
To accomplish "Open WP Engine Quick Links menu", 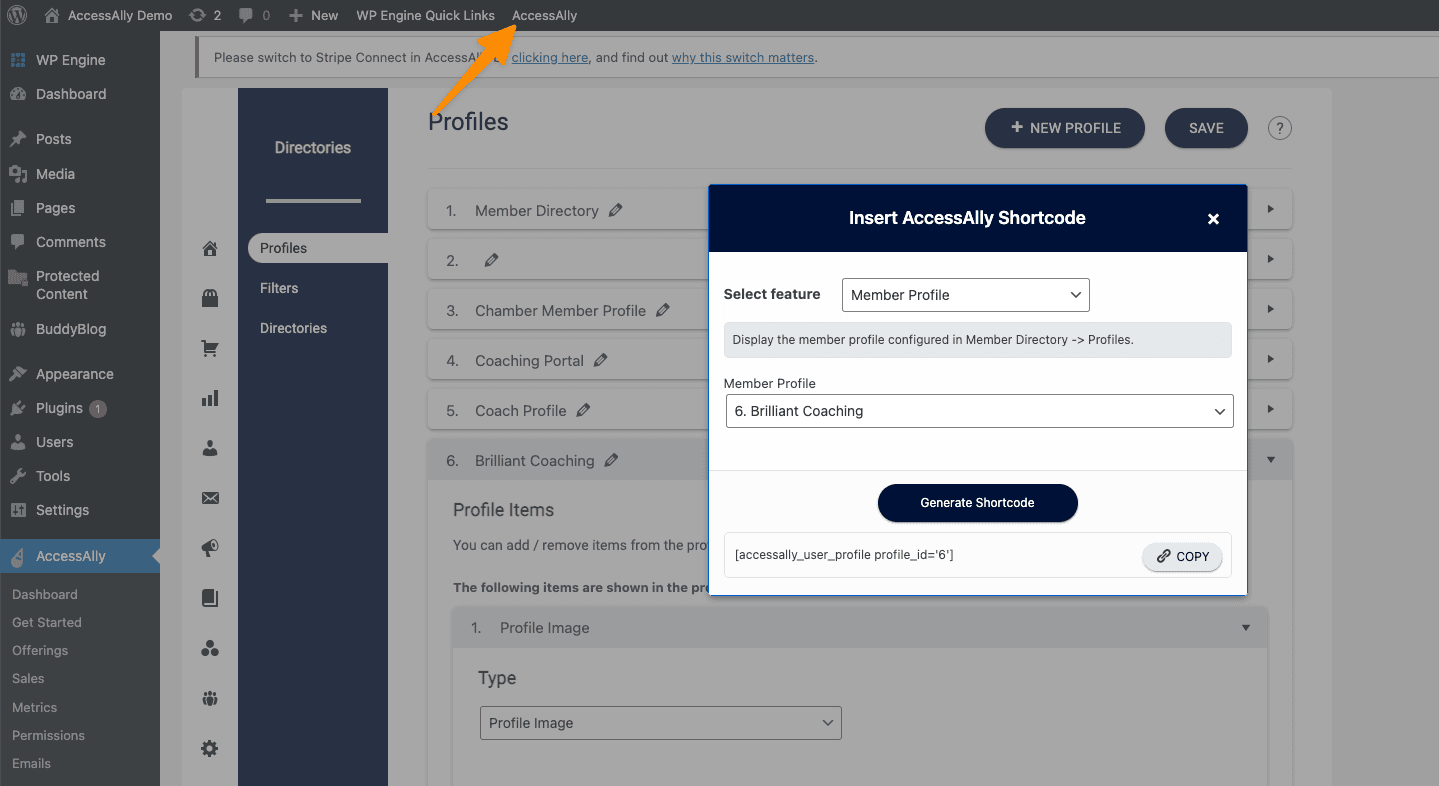I will (x=426, y=15).
